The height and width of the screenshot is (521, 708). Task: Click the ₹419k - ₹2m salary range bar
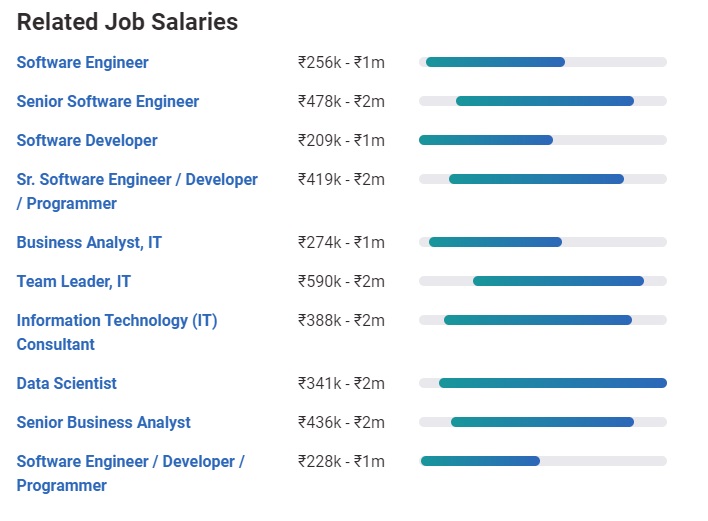[x=536, y=179]
